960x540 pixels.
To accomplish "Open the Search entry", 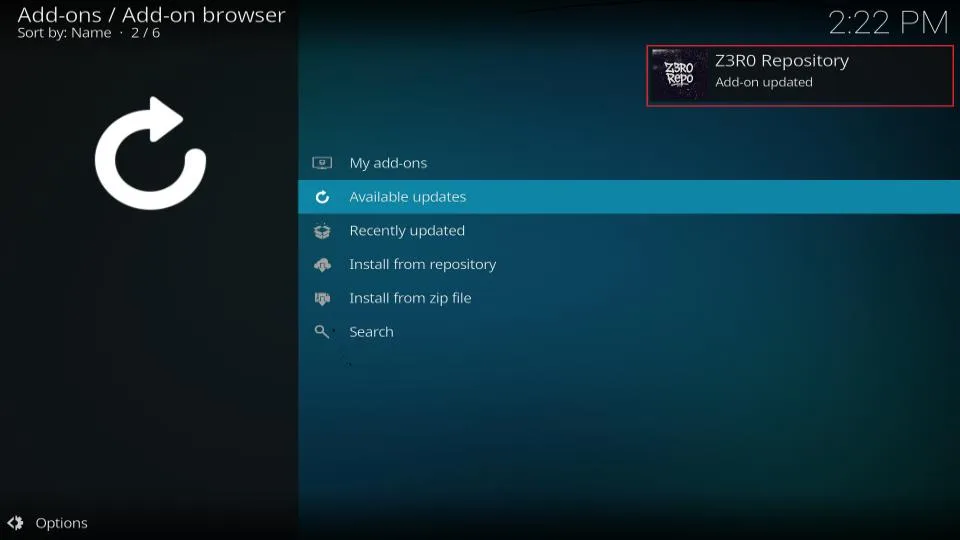I will [629, 331].
